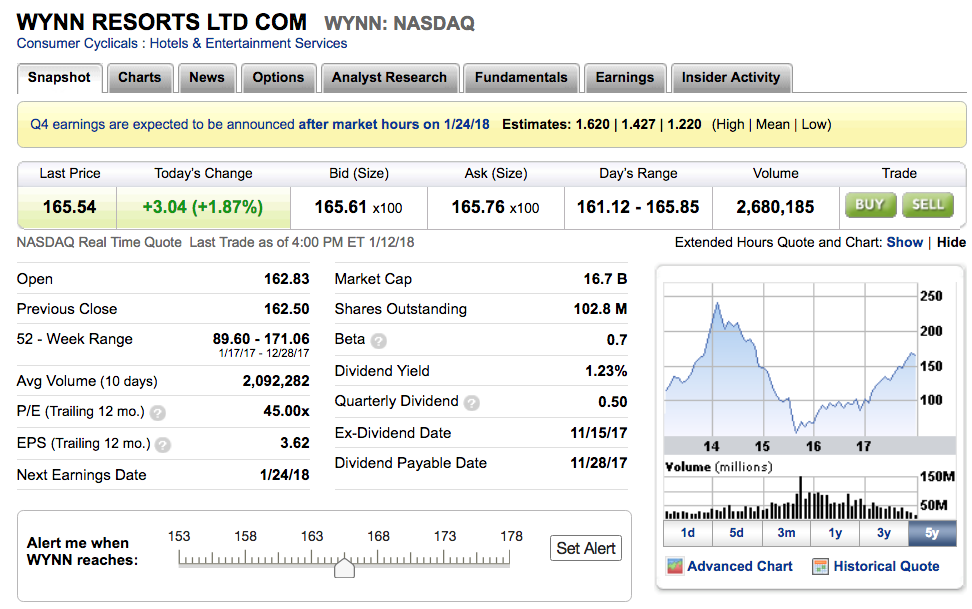
Task: Show extended hours quote and chart
Action: click(x=904, y=242)
